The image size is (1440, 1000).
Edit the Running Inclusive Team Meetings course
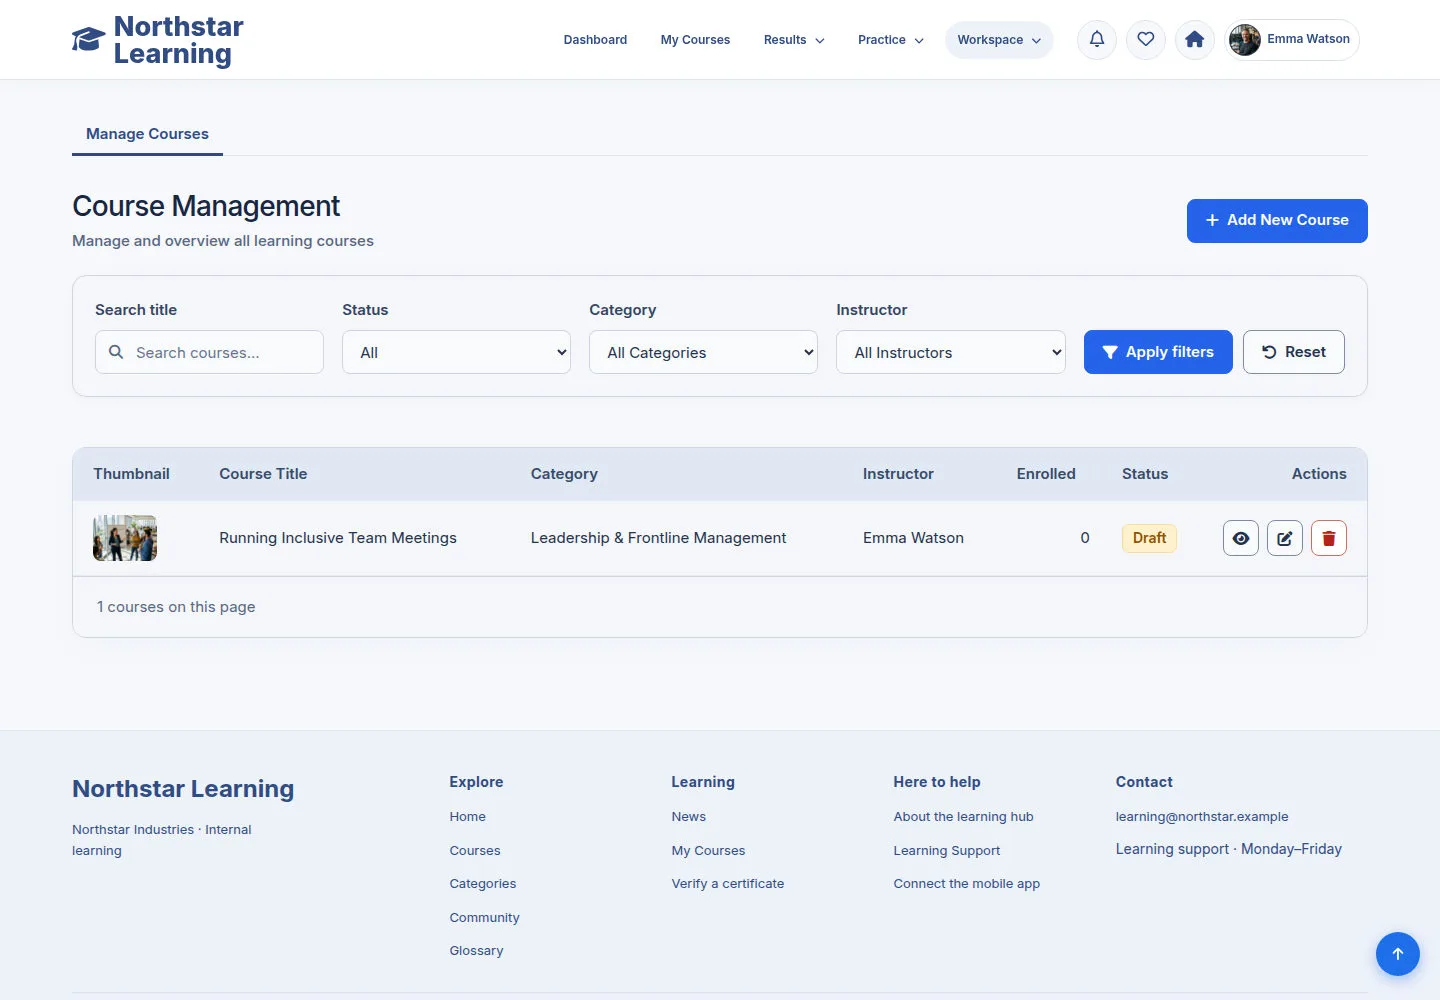click(1285, 538)
